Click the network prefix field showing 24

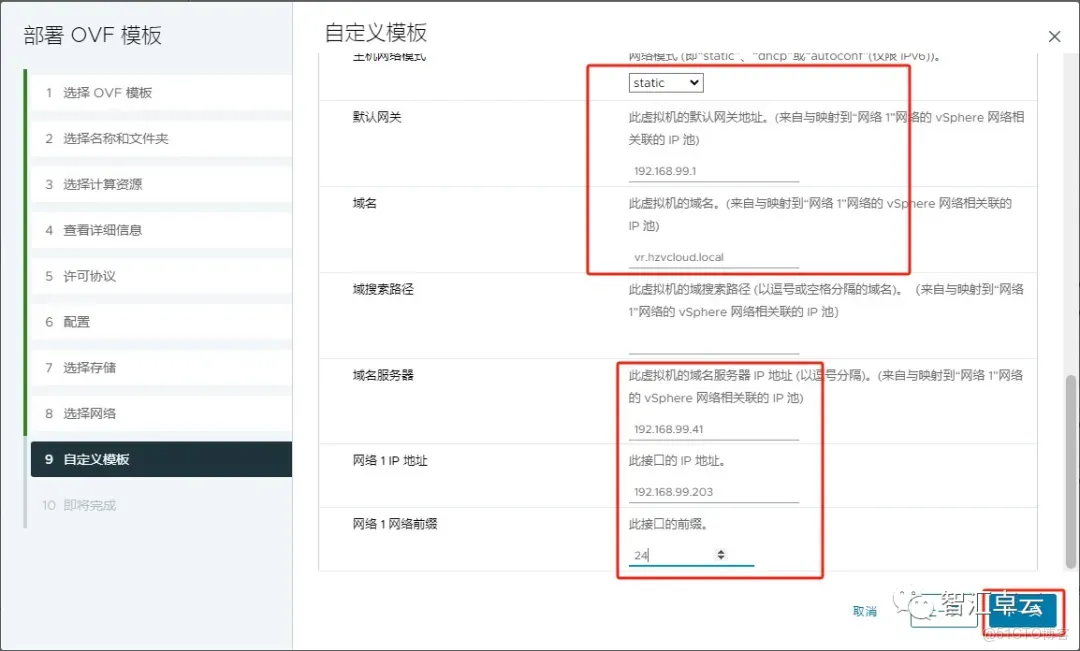click(691, 555)
